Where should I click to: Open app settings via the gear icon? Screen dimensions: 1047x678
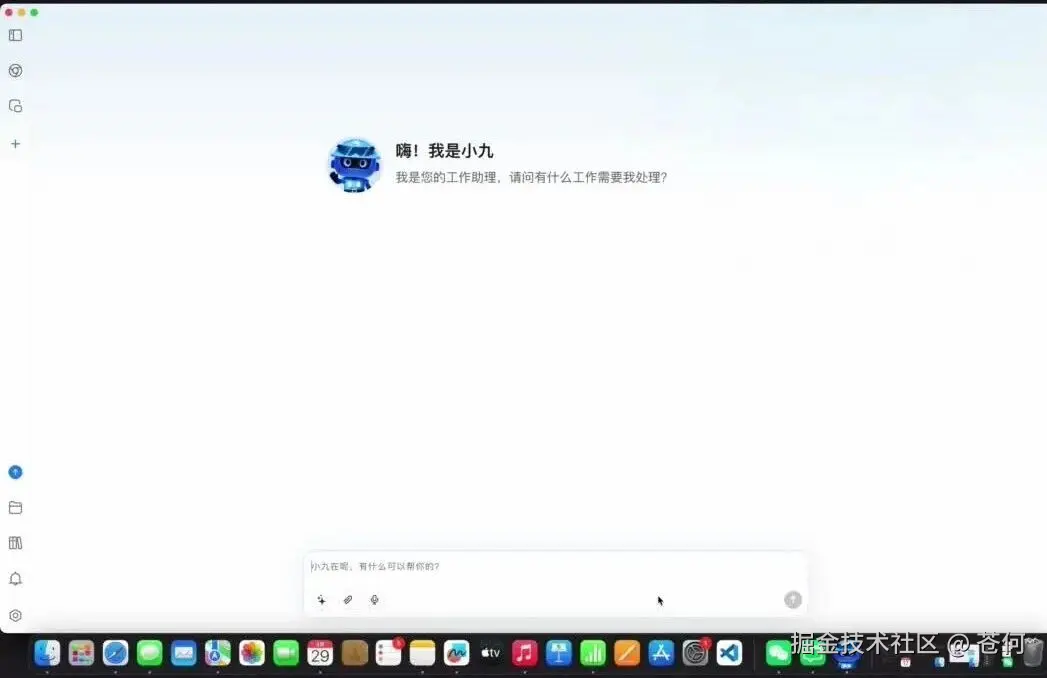[x=15, y=613]
